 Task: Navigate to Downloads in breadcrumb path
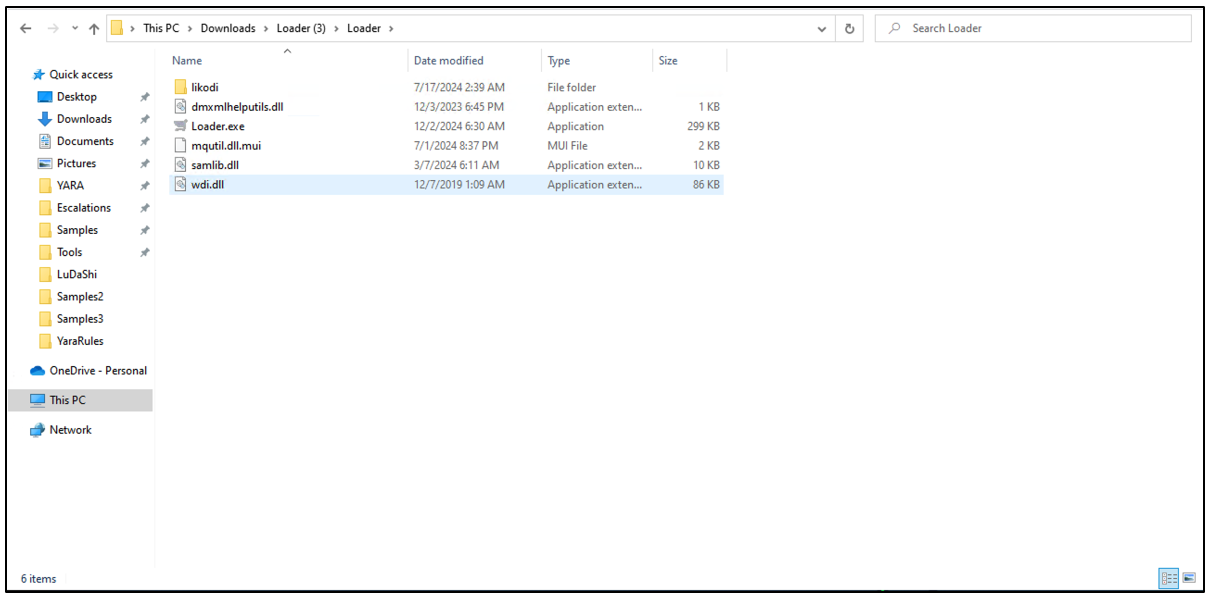coord(228,29)
